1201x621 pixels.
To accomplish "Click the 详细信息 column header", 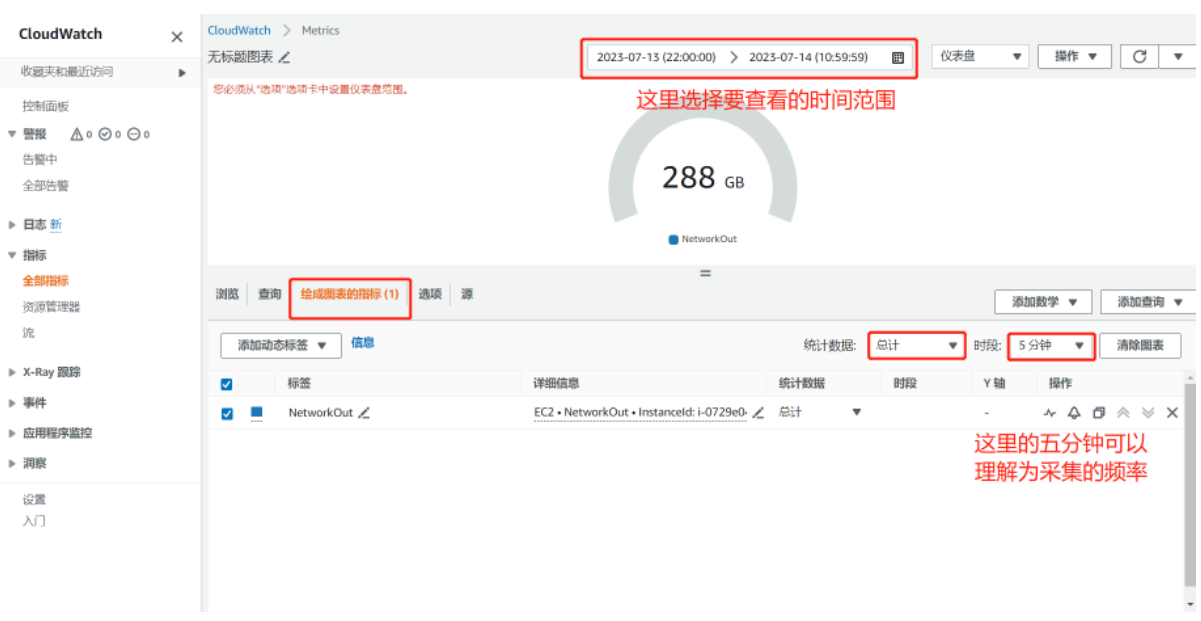I will pyautogui.click(x=557, y=383).
